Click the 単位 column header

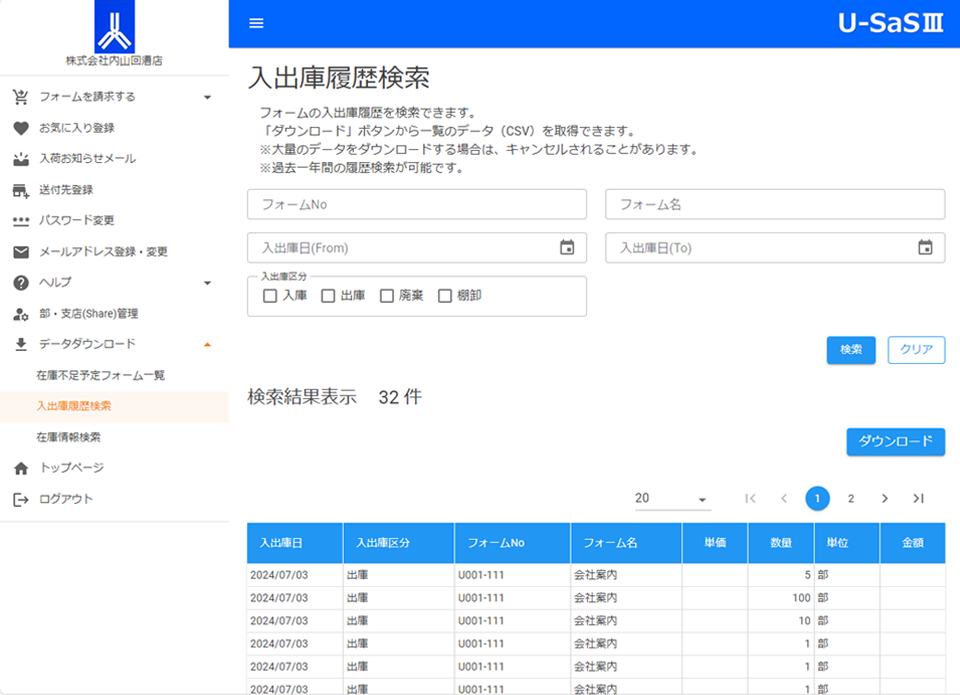point(847,543)
